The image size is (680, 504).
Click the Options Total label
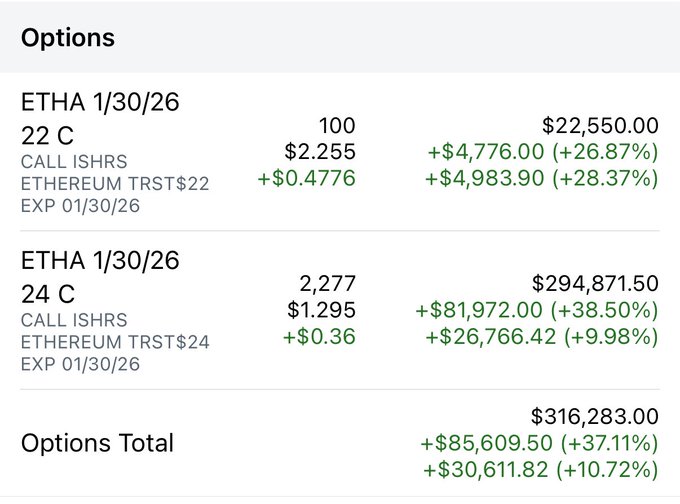click(97, 443)
